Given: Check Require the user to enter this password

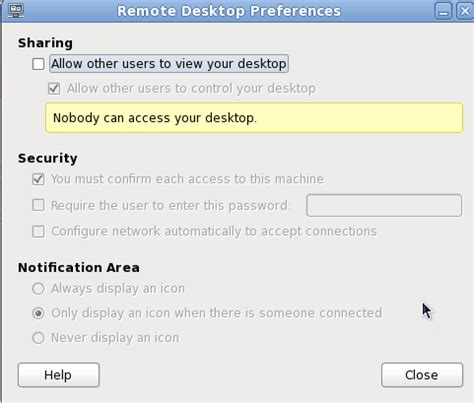Looking at the screenshot, I should pyautogui.click(x=38, y=205).
